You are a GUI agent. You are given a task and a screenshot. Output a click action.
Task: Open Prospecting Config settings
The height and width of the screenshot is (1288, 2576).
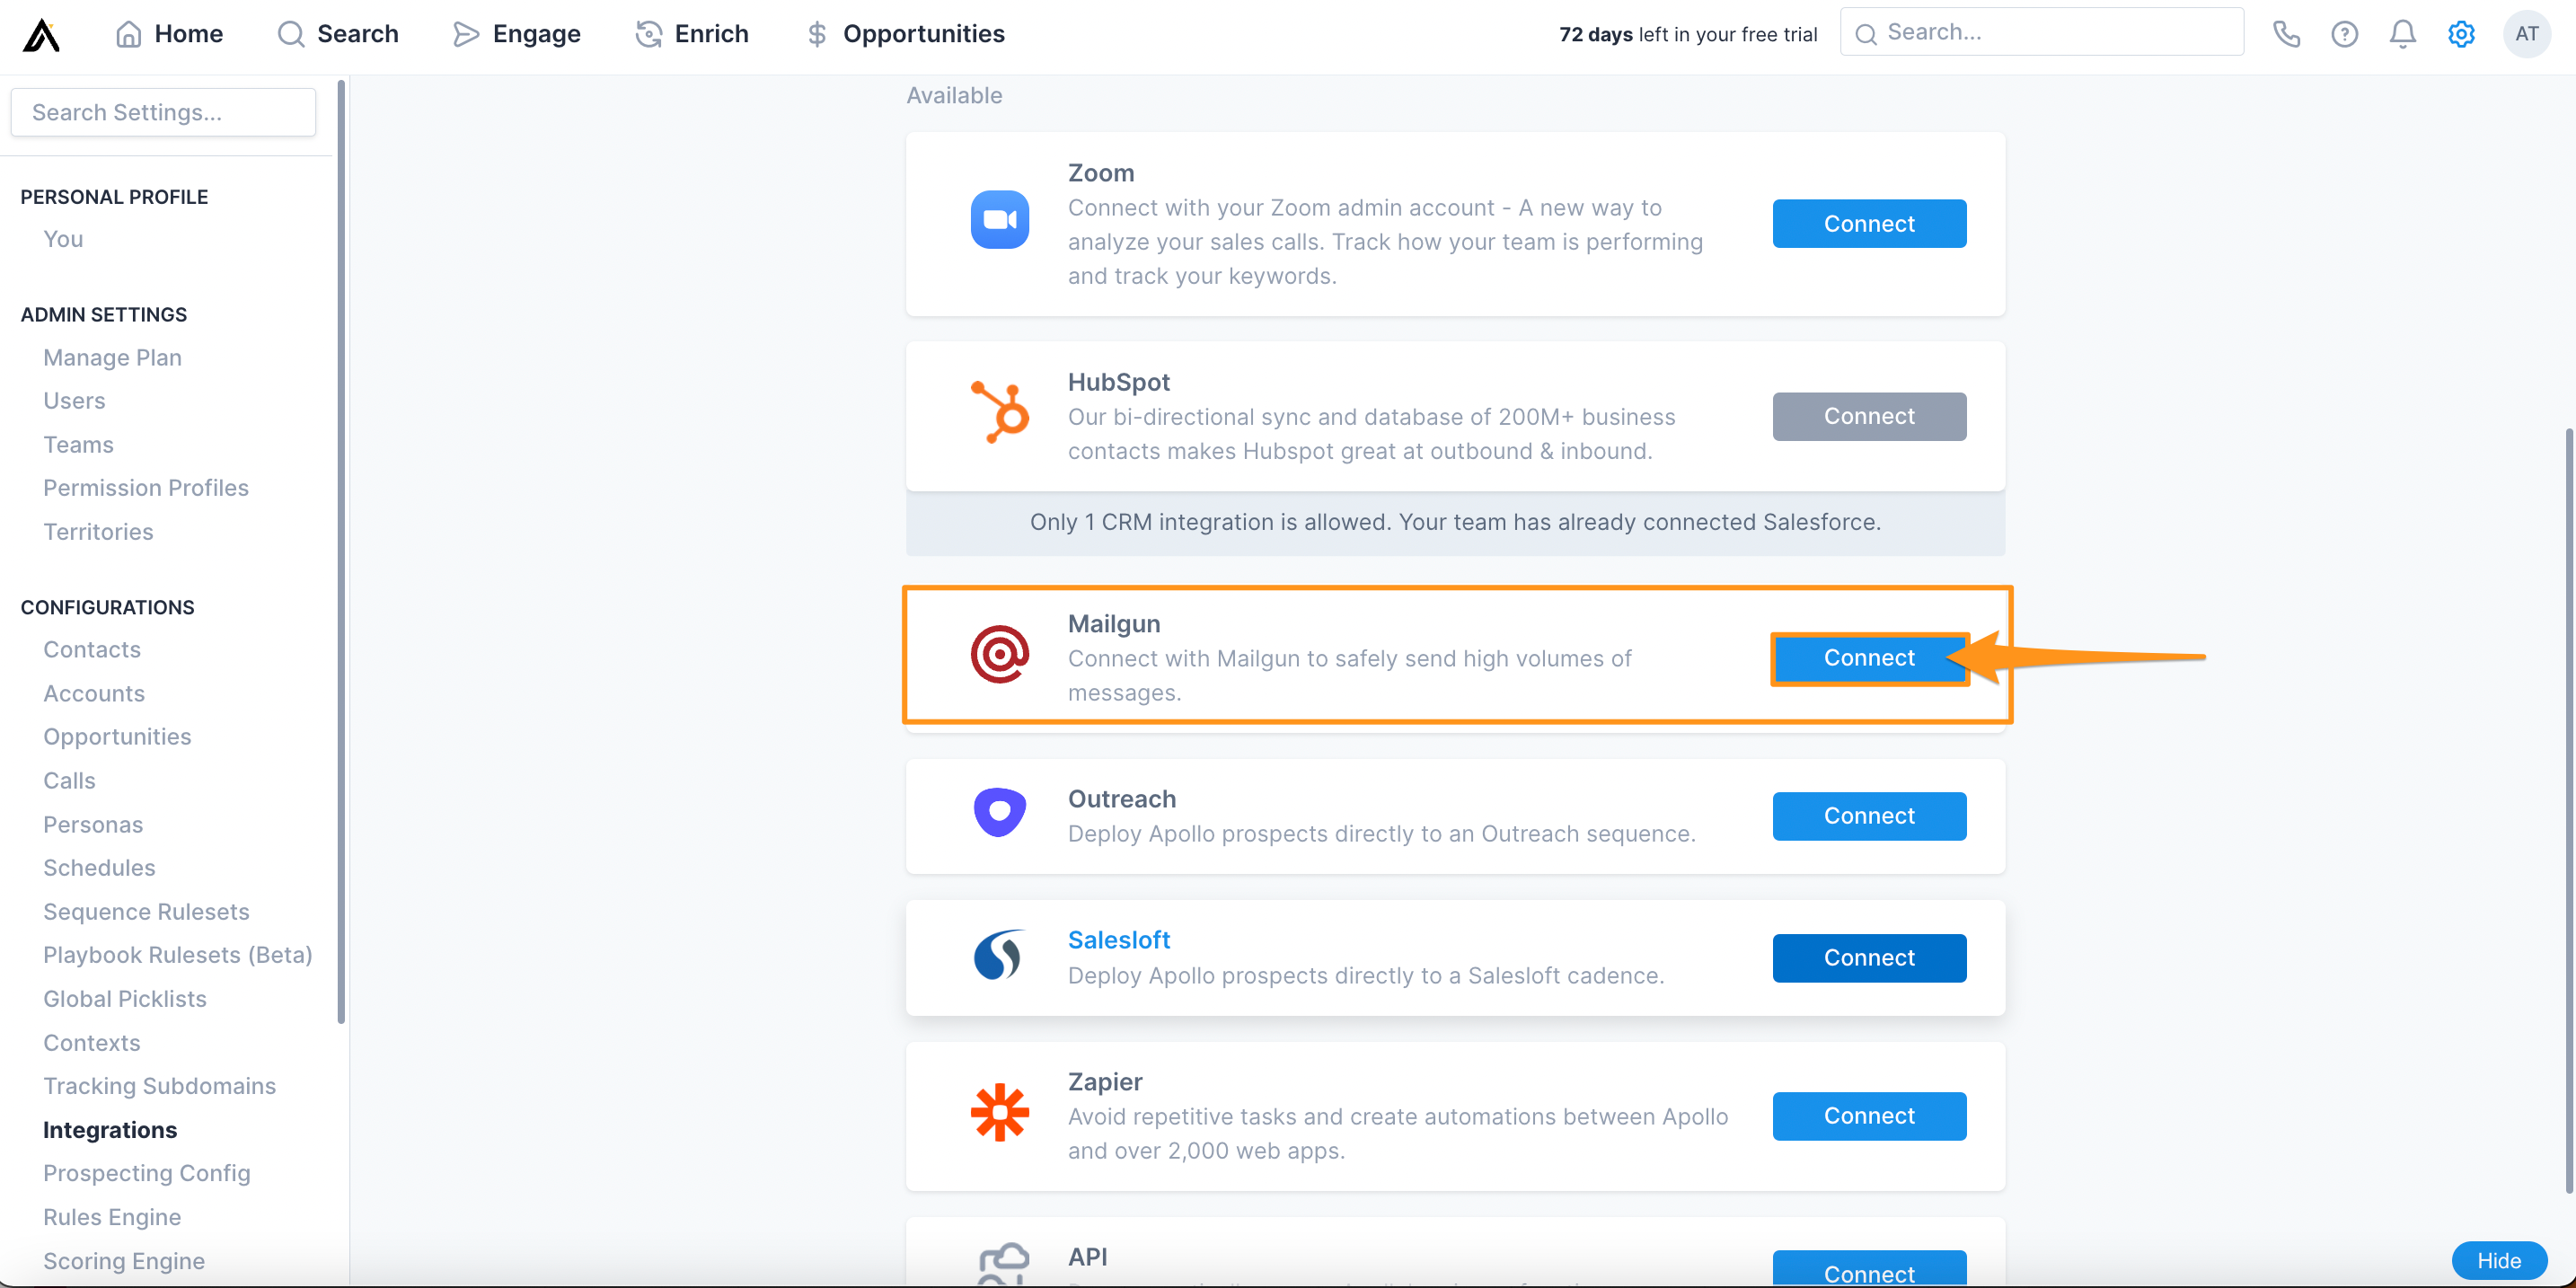147,1173
